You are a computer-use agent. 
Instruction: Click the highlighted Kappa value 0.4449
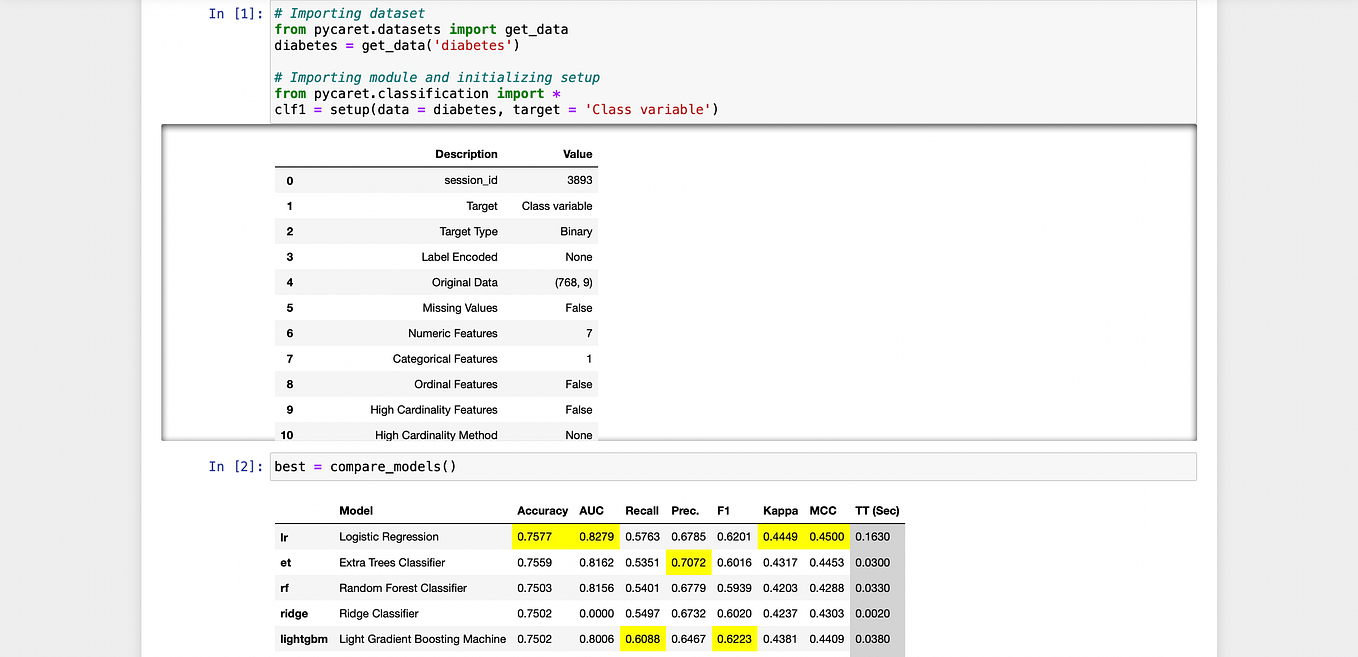point(779,537)
